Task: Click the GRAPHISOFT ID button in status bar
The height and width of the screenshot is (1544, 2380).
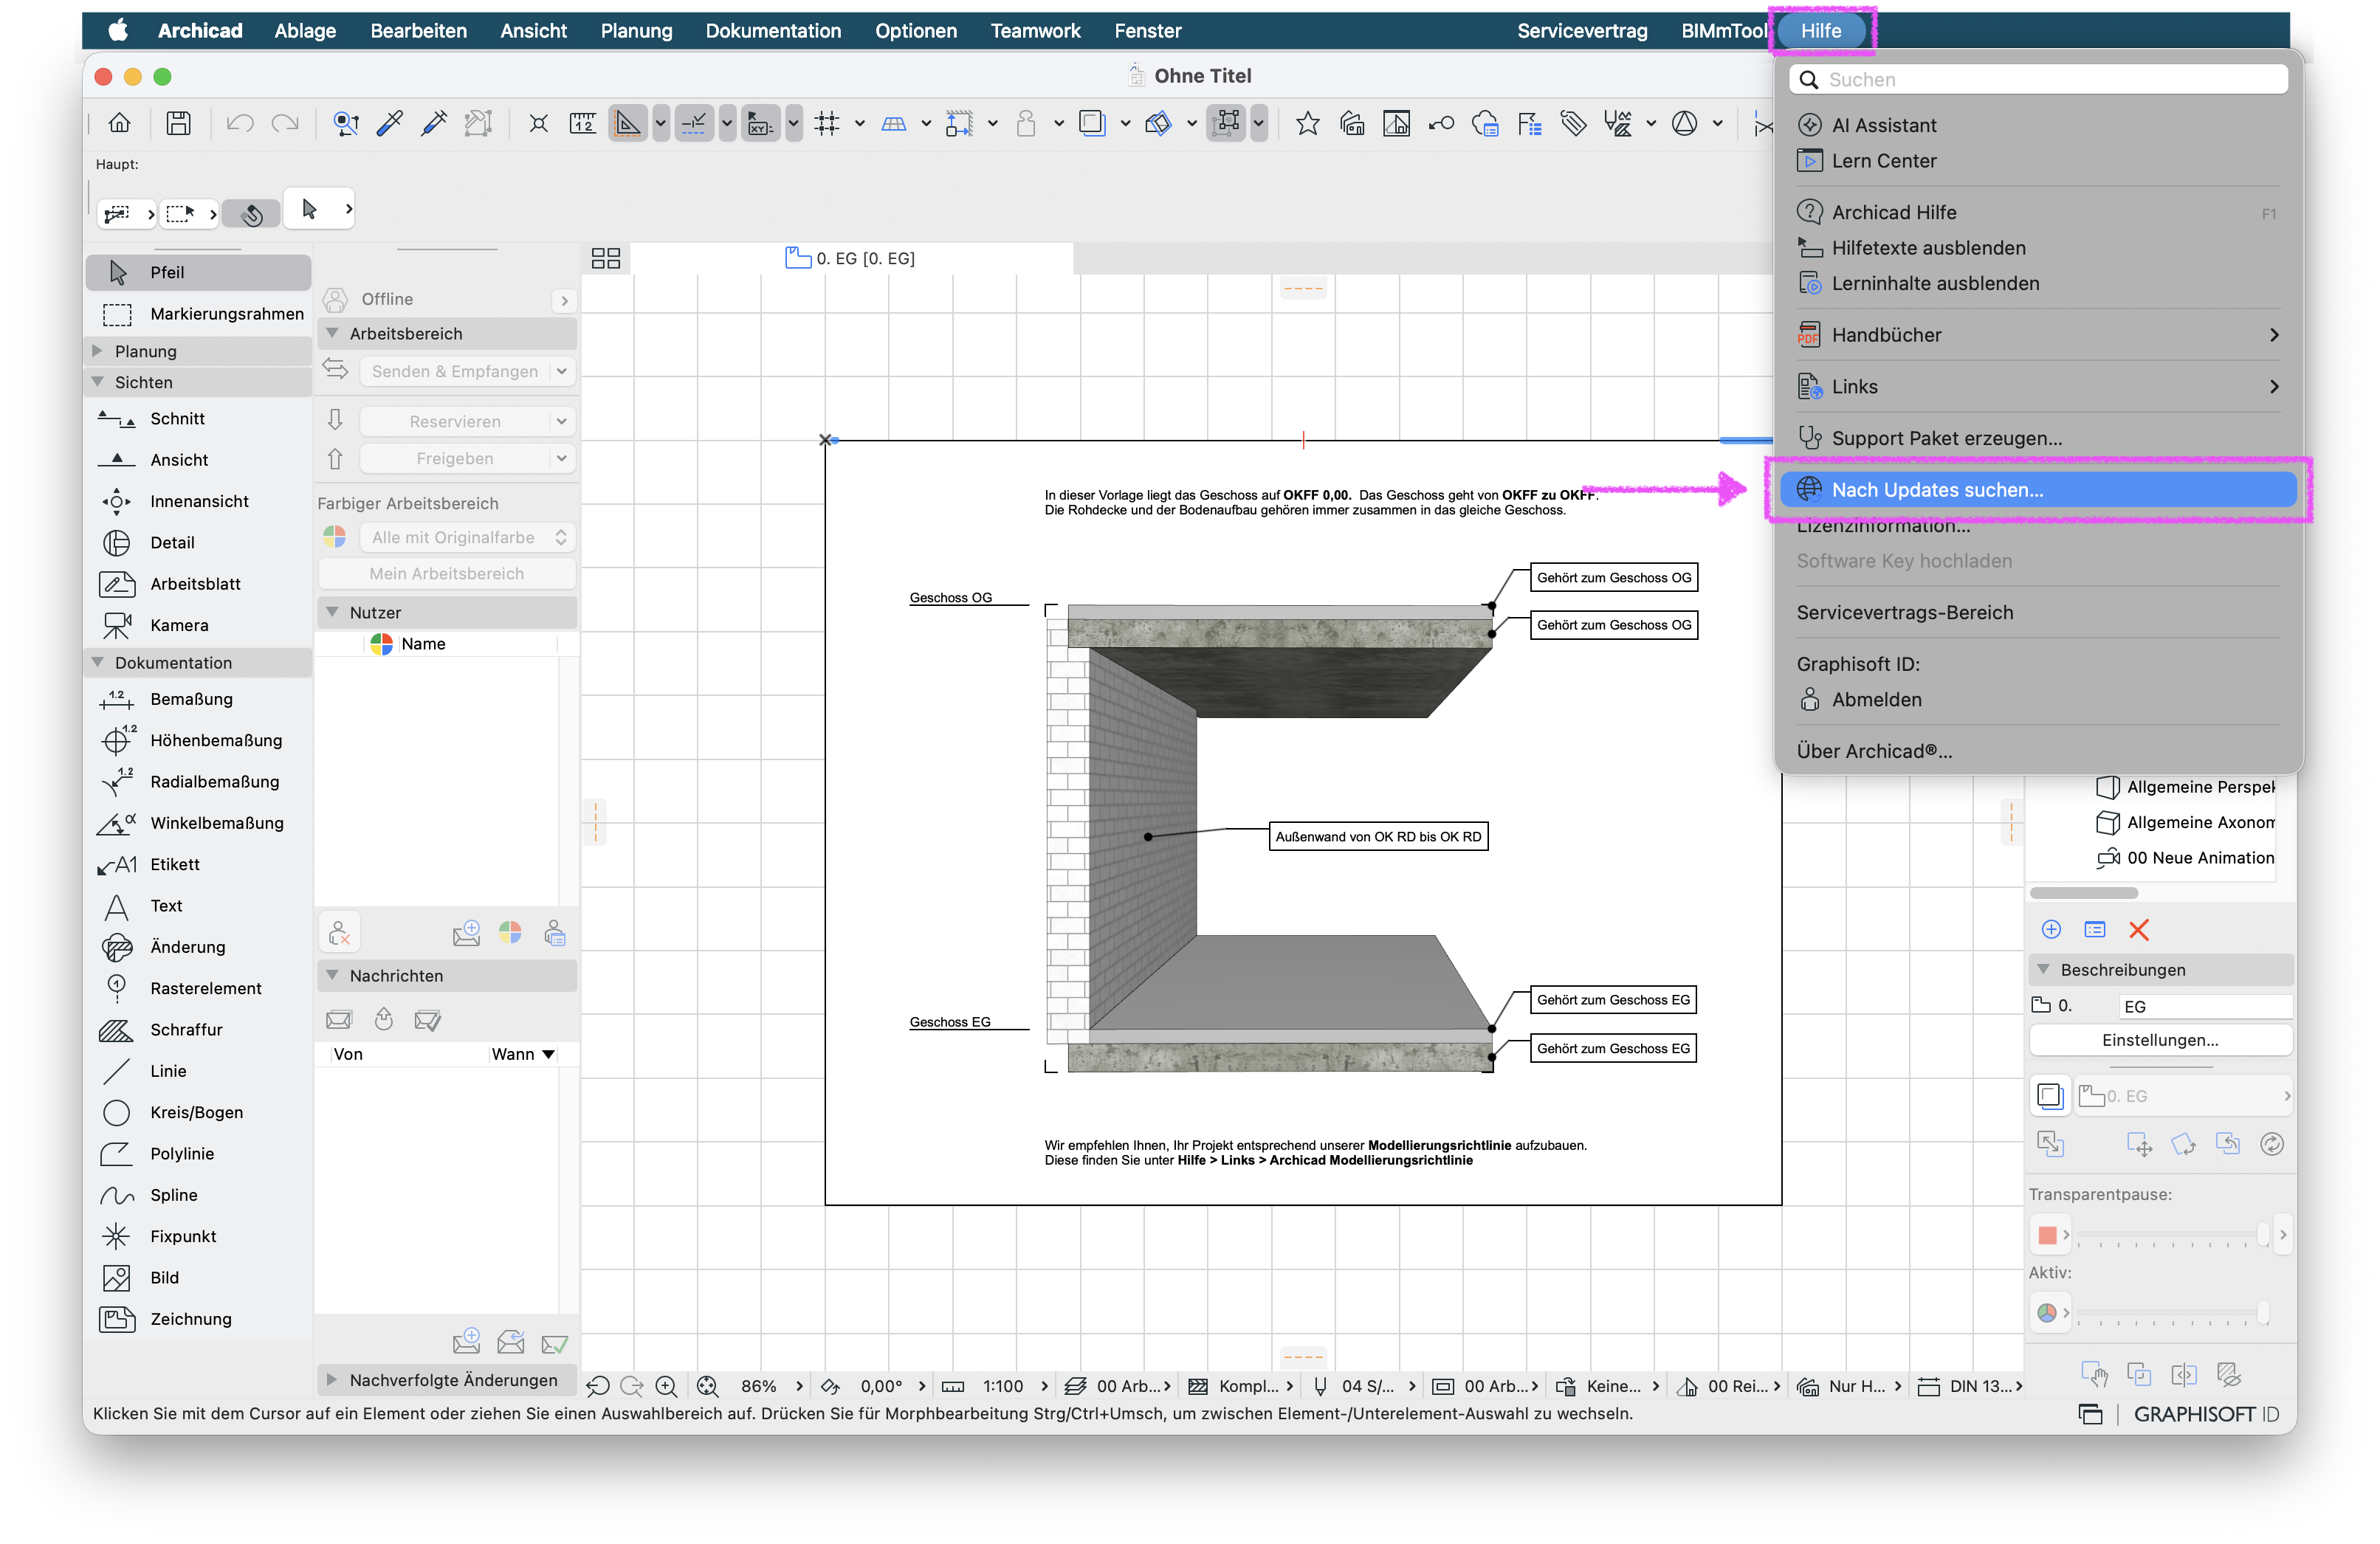Action: pos(2206,1414)
